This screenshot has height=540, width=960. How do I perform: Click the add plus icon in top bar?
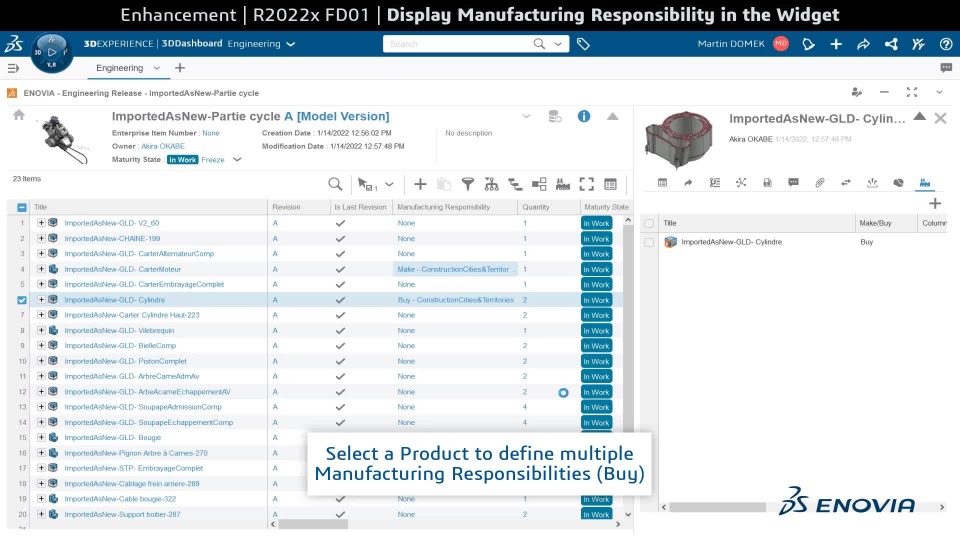click(x=836, y=44)
